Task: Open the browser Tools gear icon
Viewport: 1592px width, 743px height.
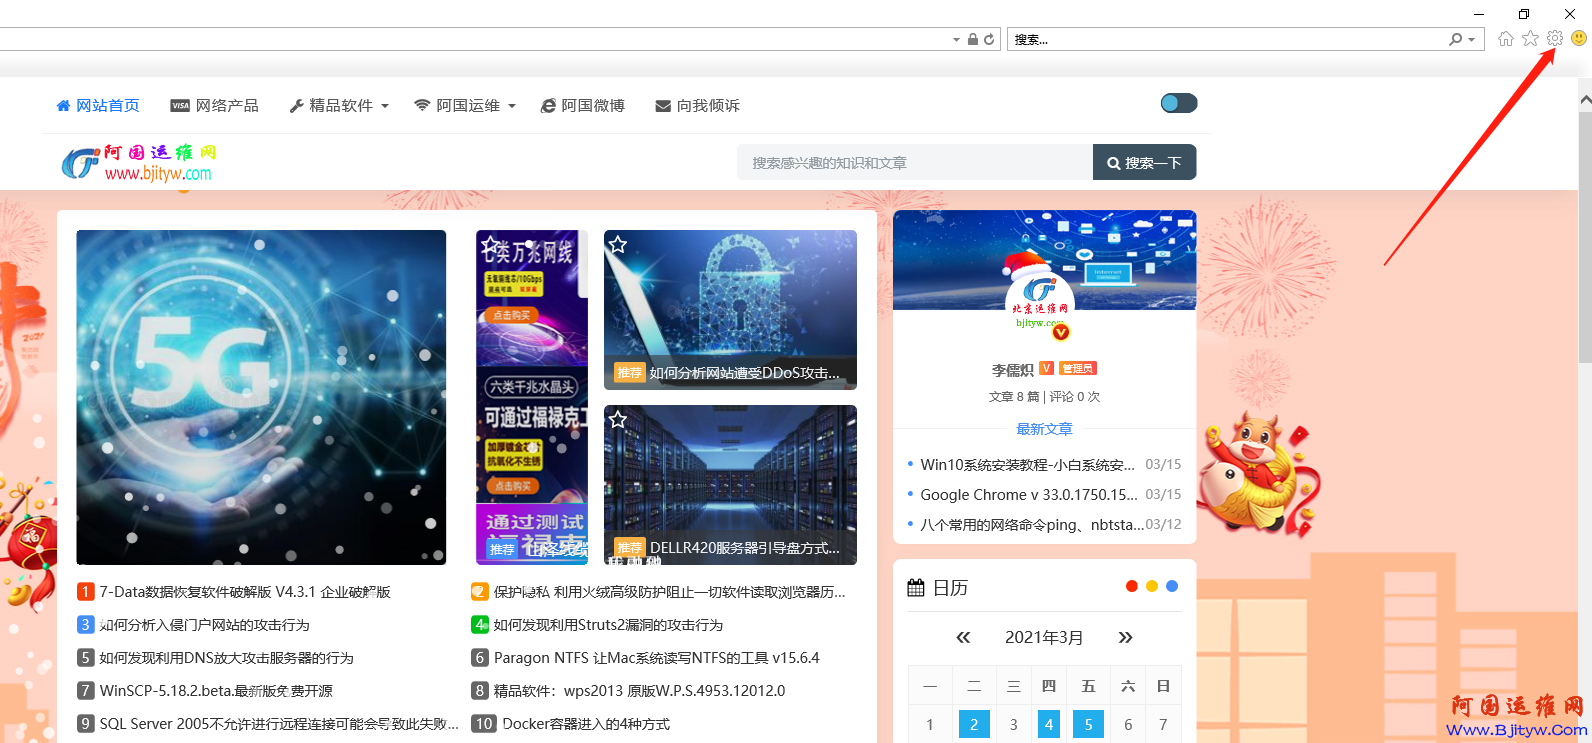Action: [1554, 38]
